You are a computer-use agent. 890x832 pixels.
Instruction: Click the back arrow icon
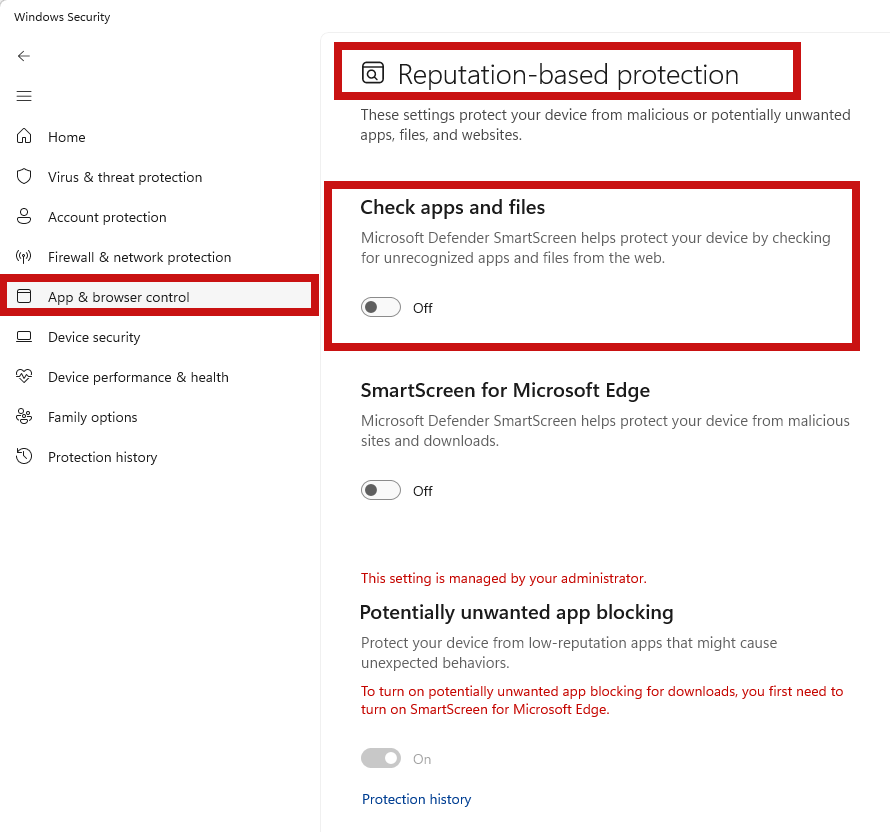24,56
